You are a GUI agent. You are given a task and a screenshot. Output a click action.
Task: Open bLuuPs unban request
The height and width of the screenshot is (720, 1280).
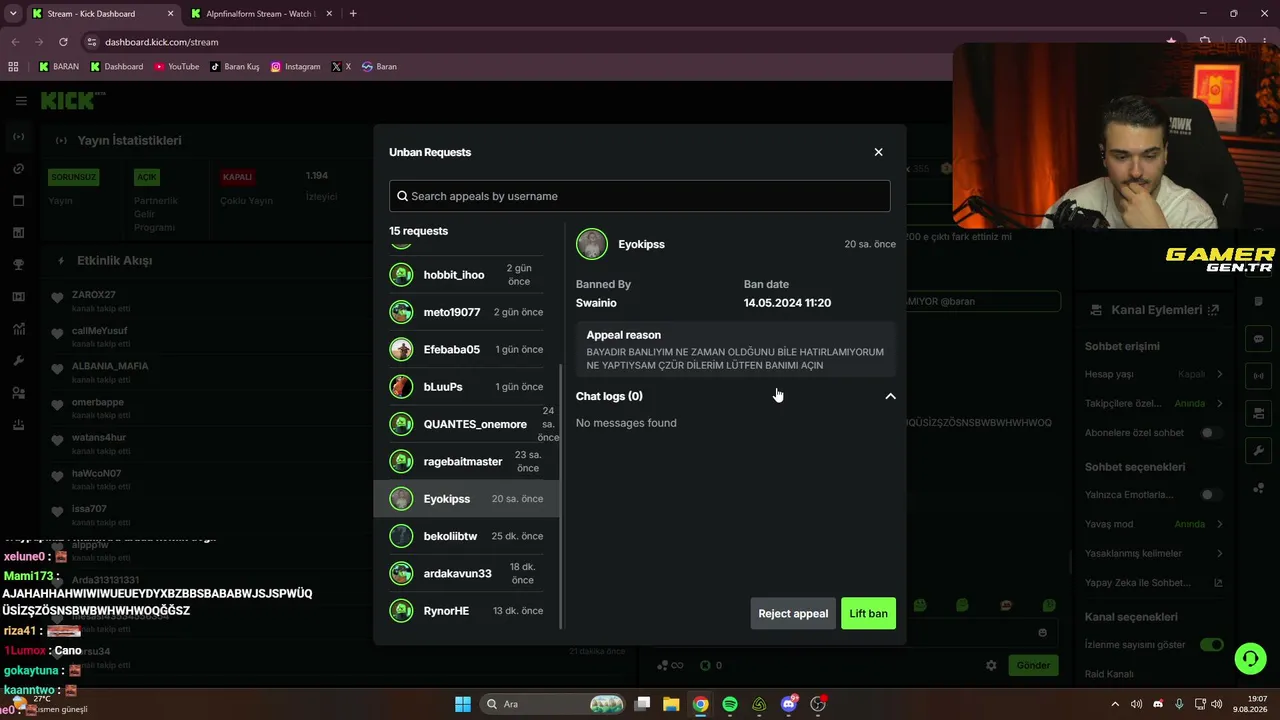pos(466,386)
